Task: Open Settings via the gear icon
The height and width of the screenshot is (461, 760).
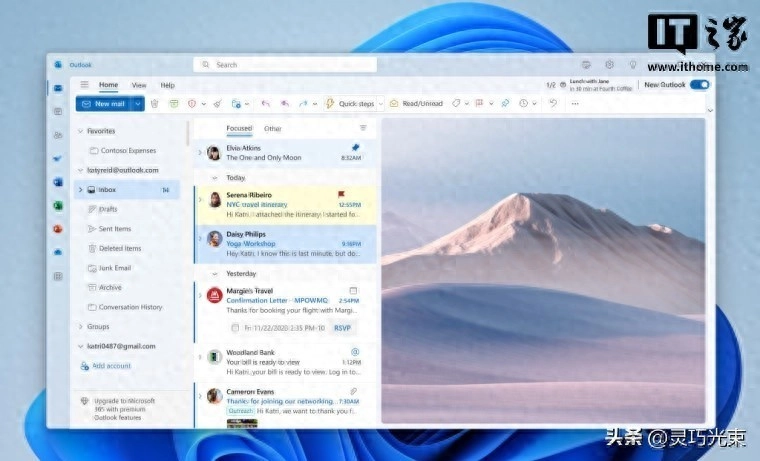Action: tap(609, 64)
